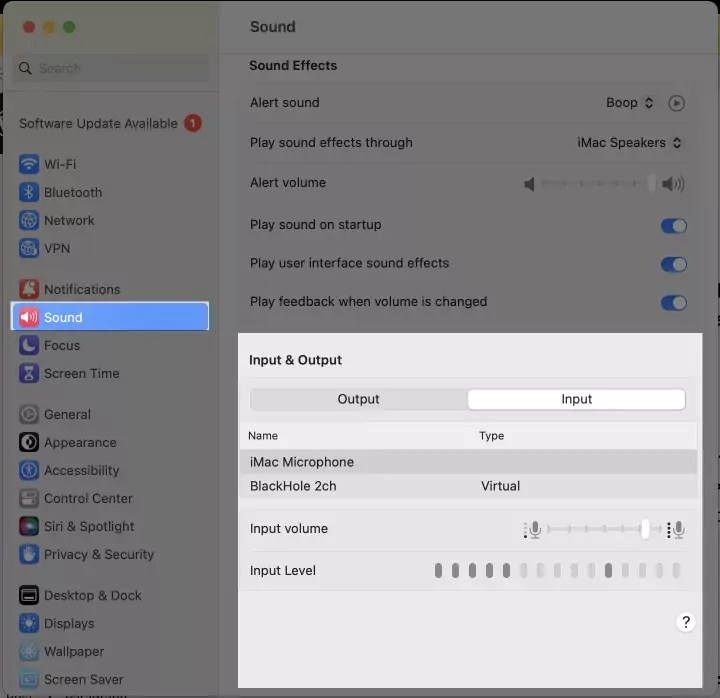Click the Wi-Fi icon in sidebar
The height and width of the screenshot is (698, 720).
coord(28,164)
